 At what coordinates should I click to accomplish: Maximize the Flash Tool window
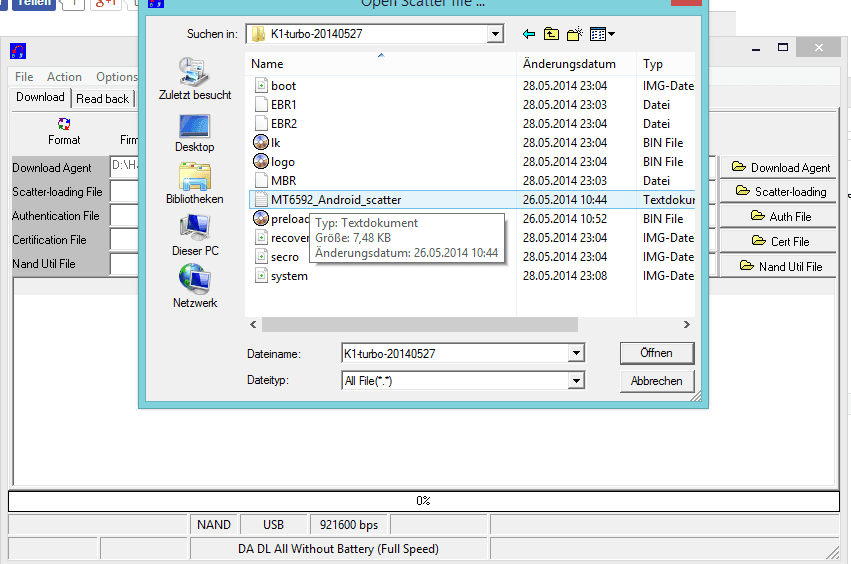783,48
